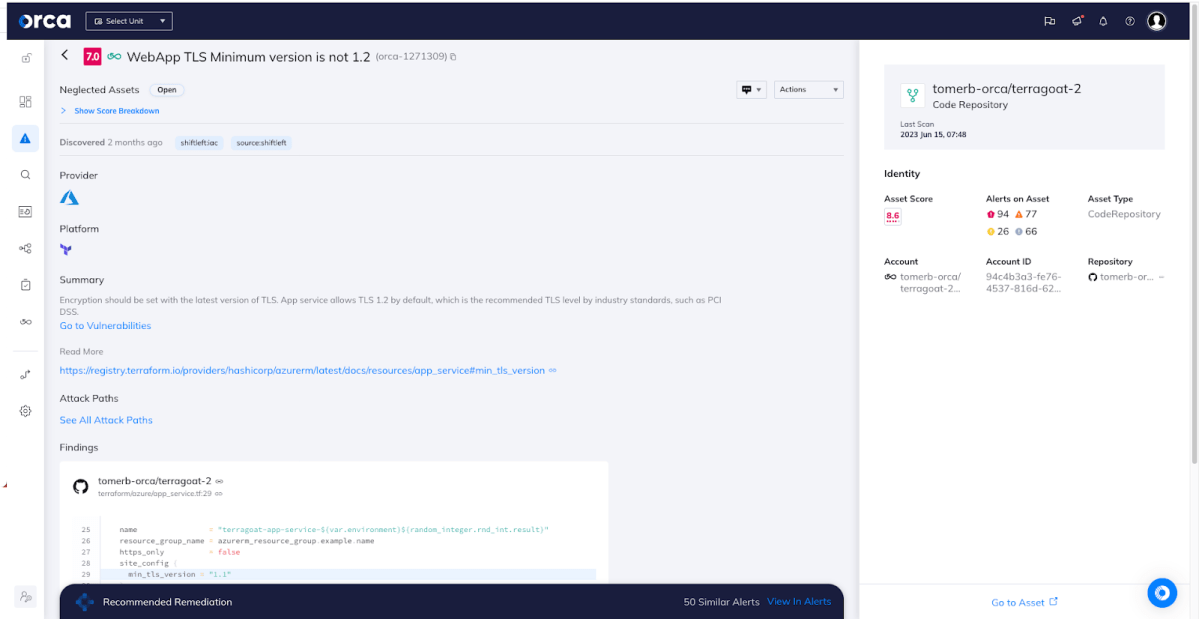Open the Settings gear in the sidebar
Screen dimensions: 1199x619
click(25, 411)
